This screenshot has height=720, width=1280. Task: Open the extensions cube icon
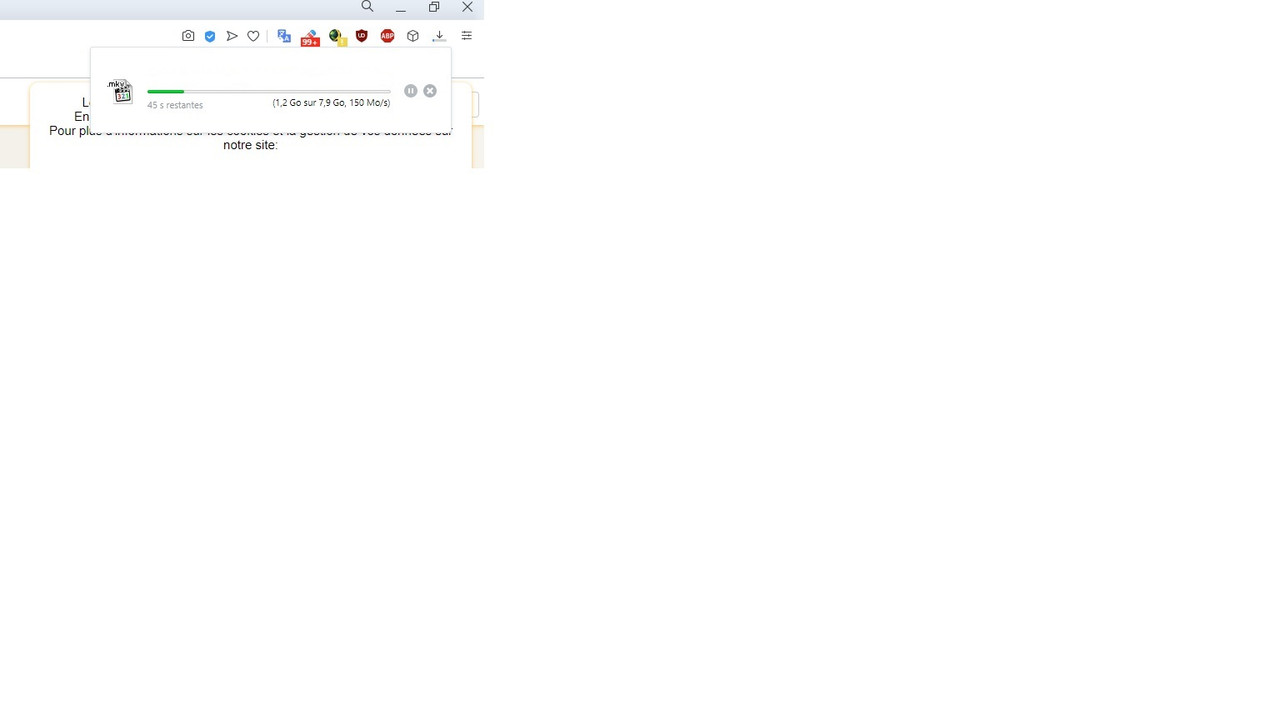point(413,36)
